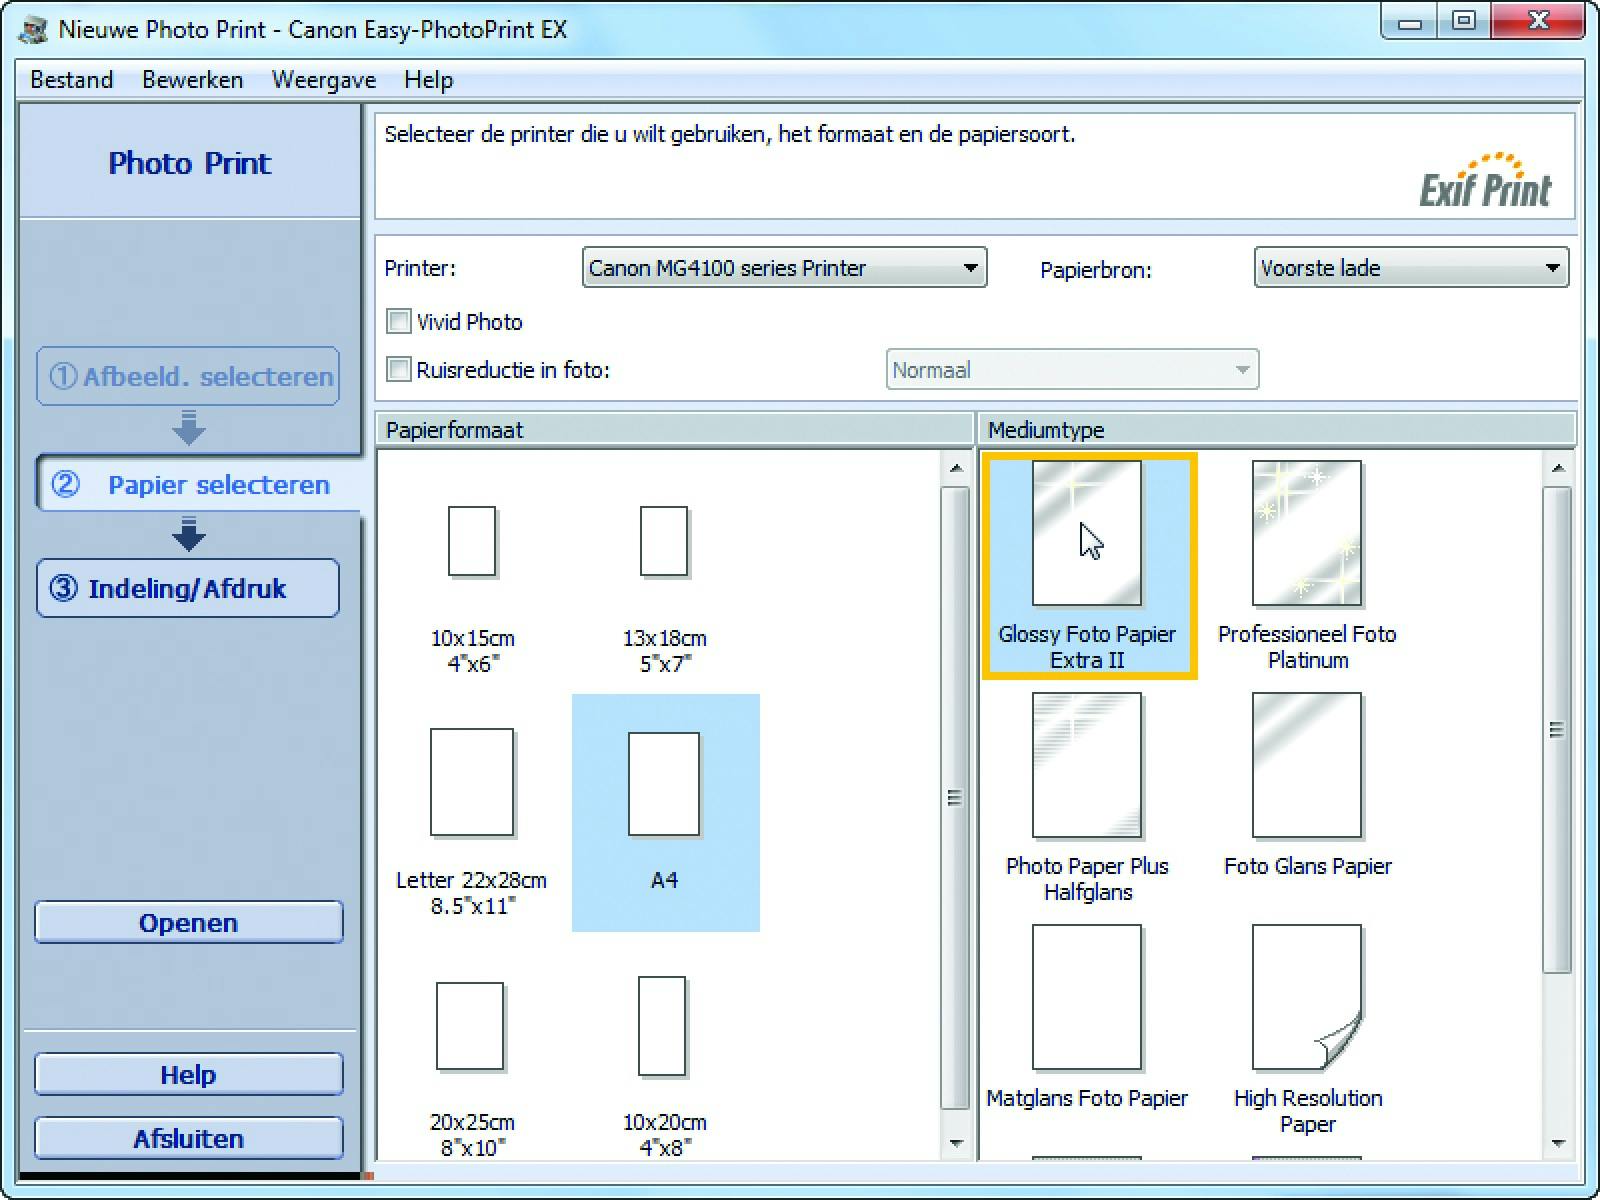The image size is (1600, 1200).
Task: Click the Help button in sidebar
Action: (x=189, y=1074)
